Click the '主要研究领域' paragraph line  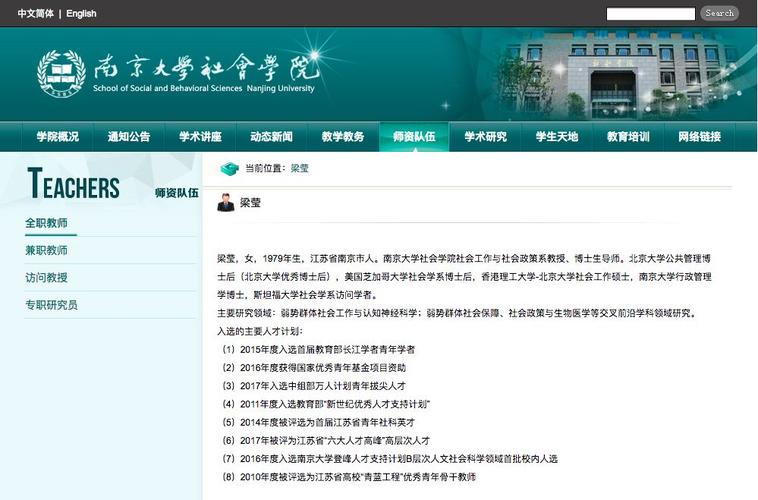[x=457, y=313]
